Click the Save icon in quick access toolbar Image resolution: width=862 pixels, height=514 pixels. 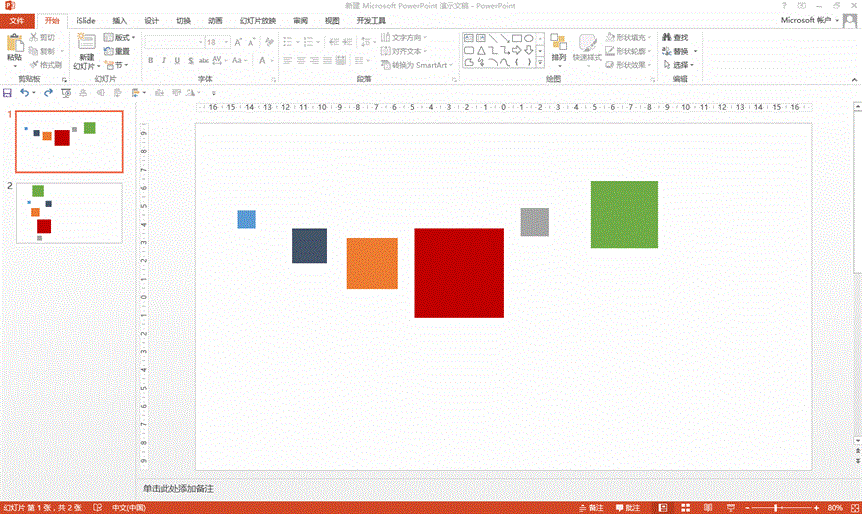click(x=8, y=92)
